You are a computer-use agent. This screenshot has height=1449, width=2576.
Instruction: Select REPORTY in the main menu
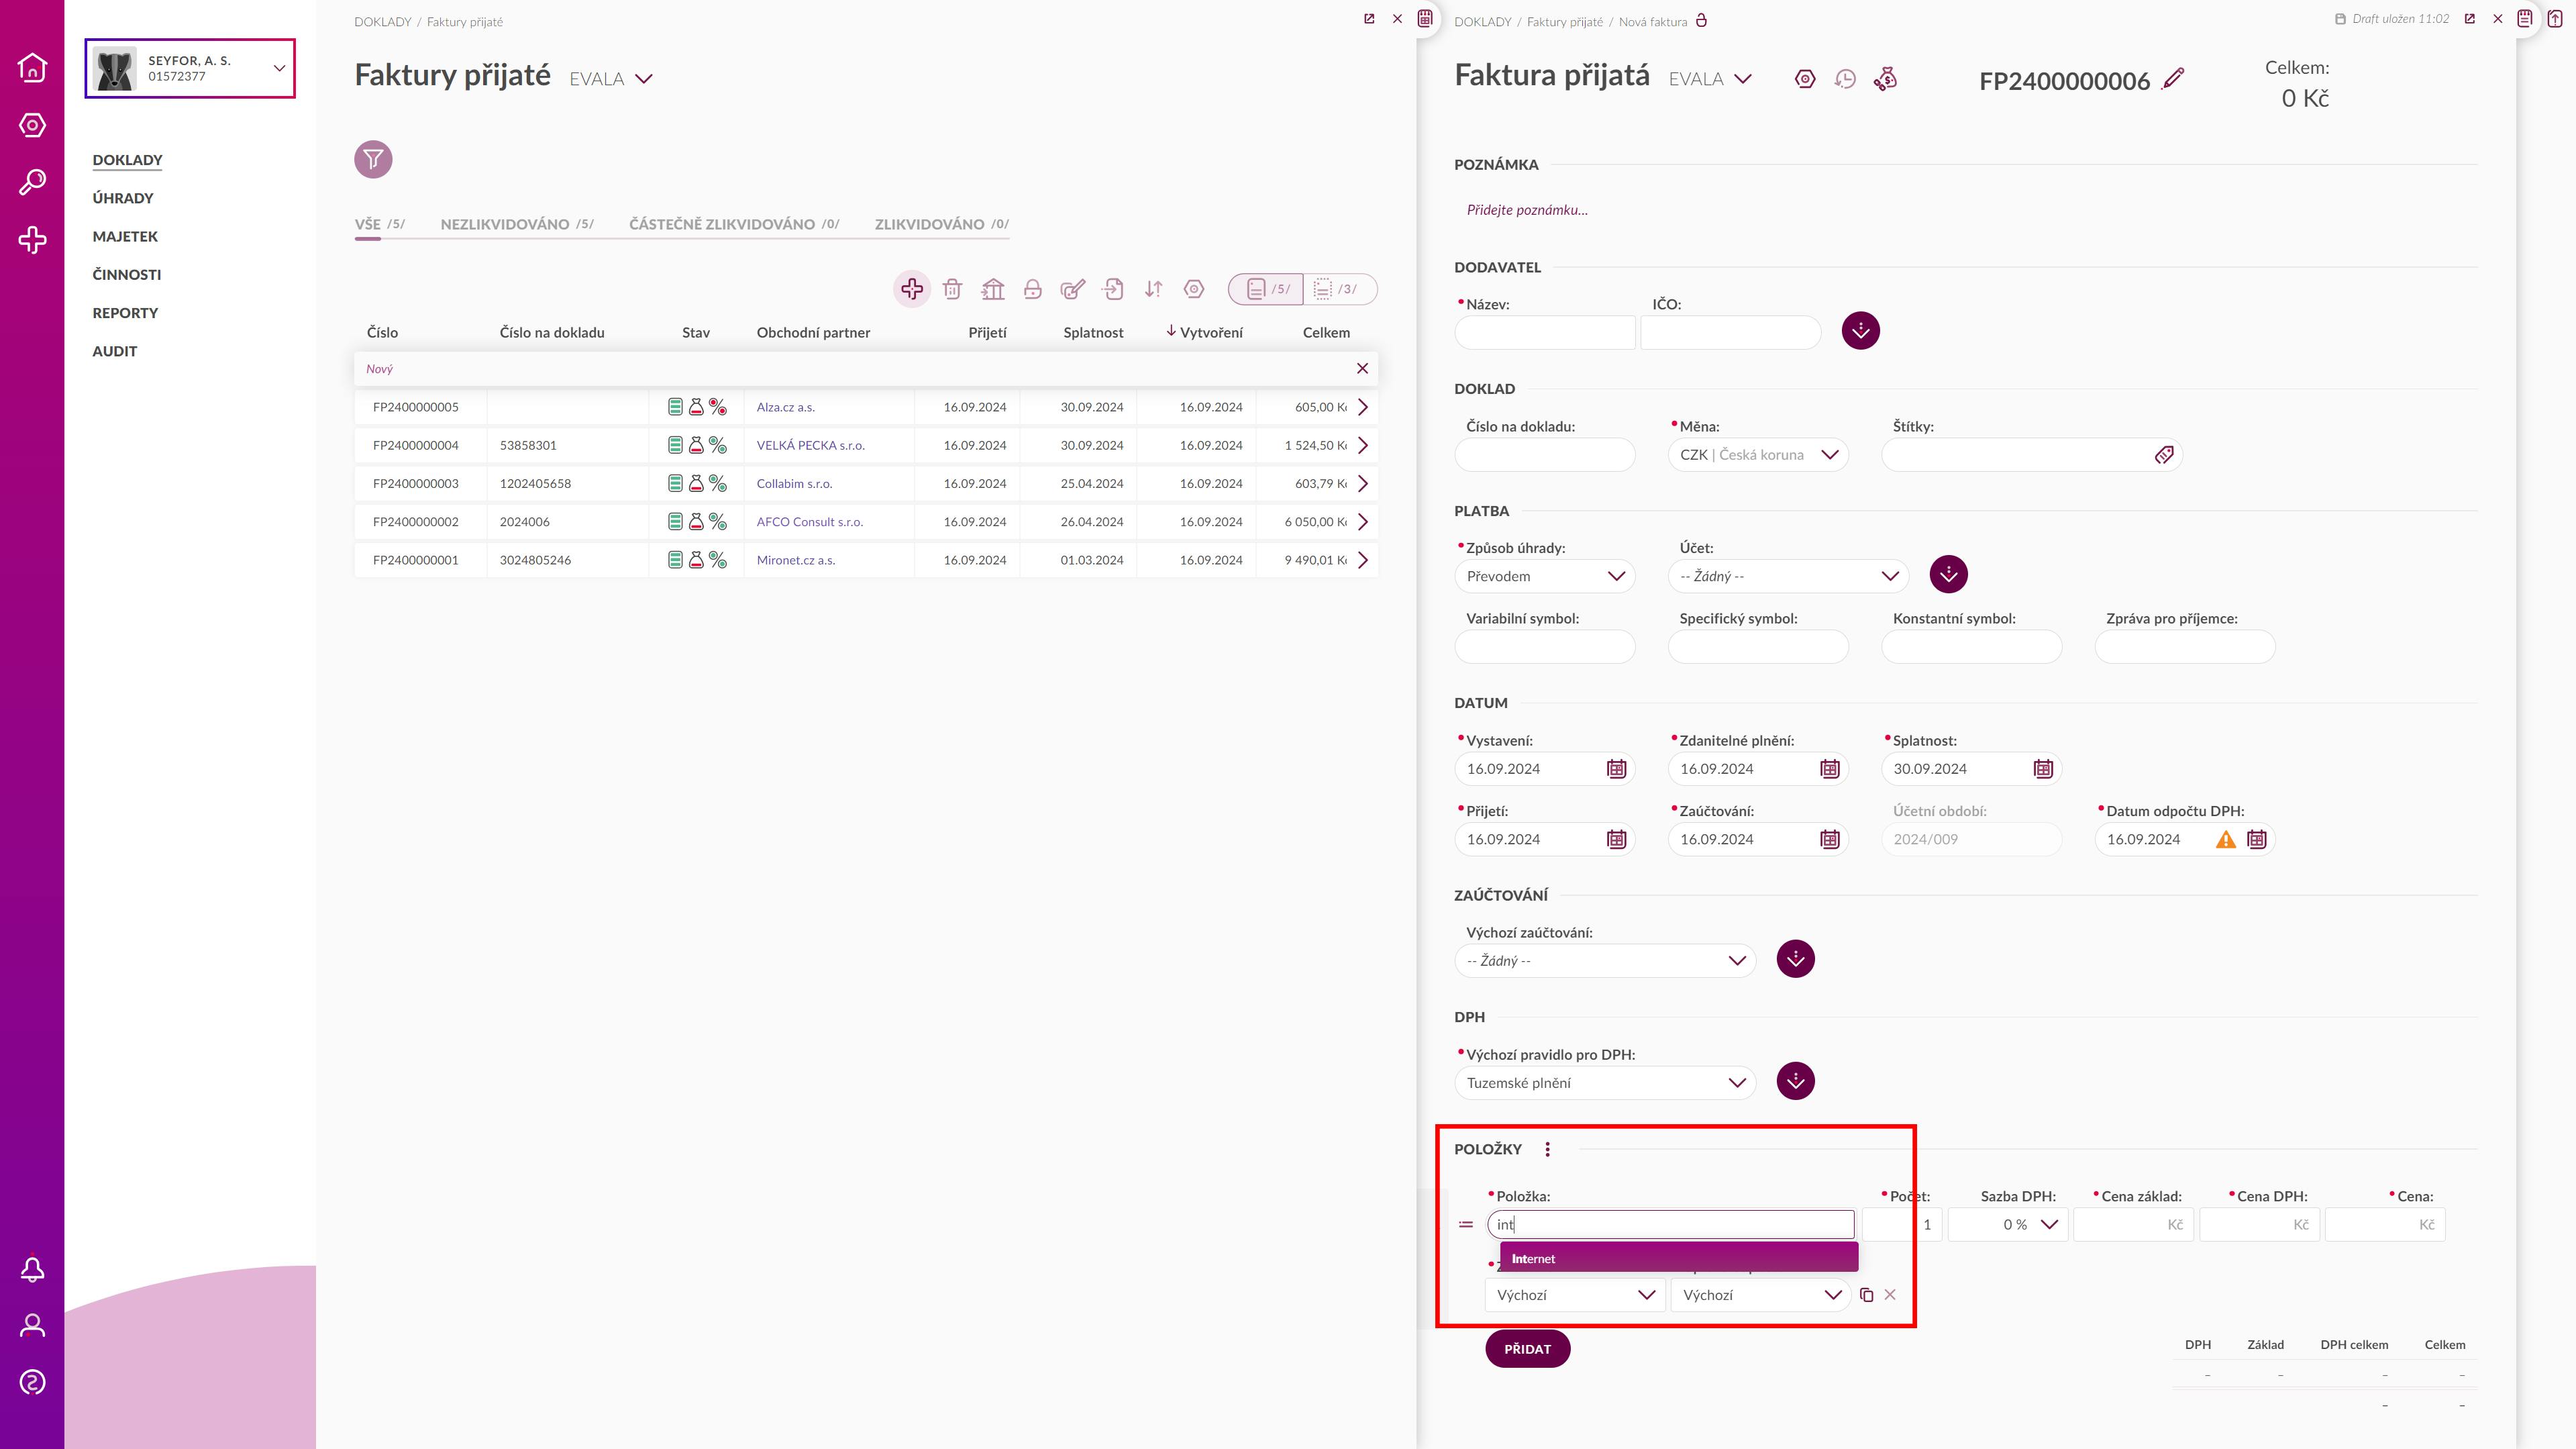(x=125, y=313)
